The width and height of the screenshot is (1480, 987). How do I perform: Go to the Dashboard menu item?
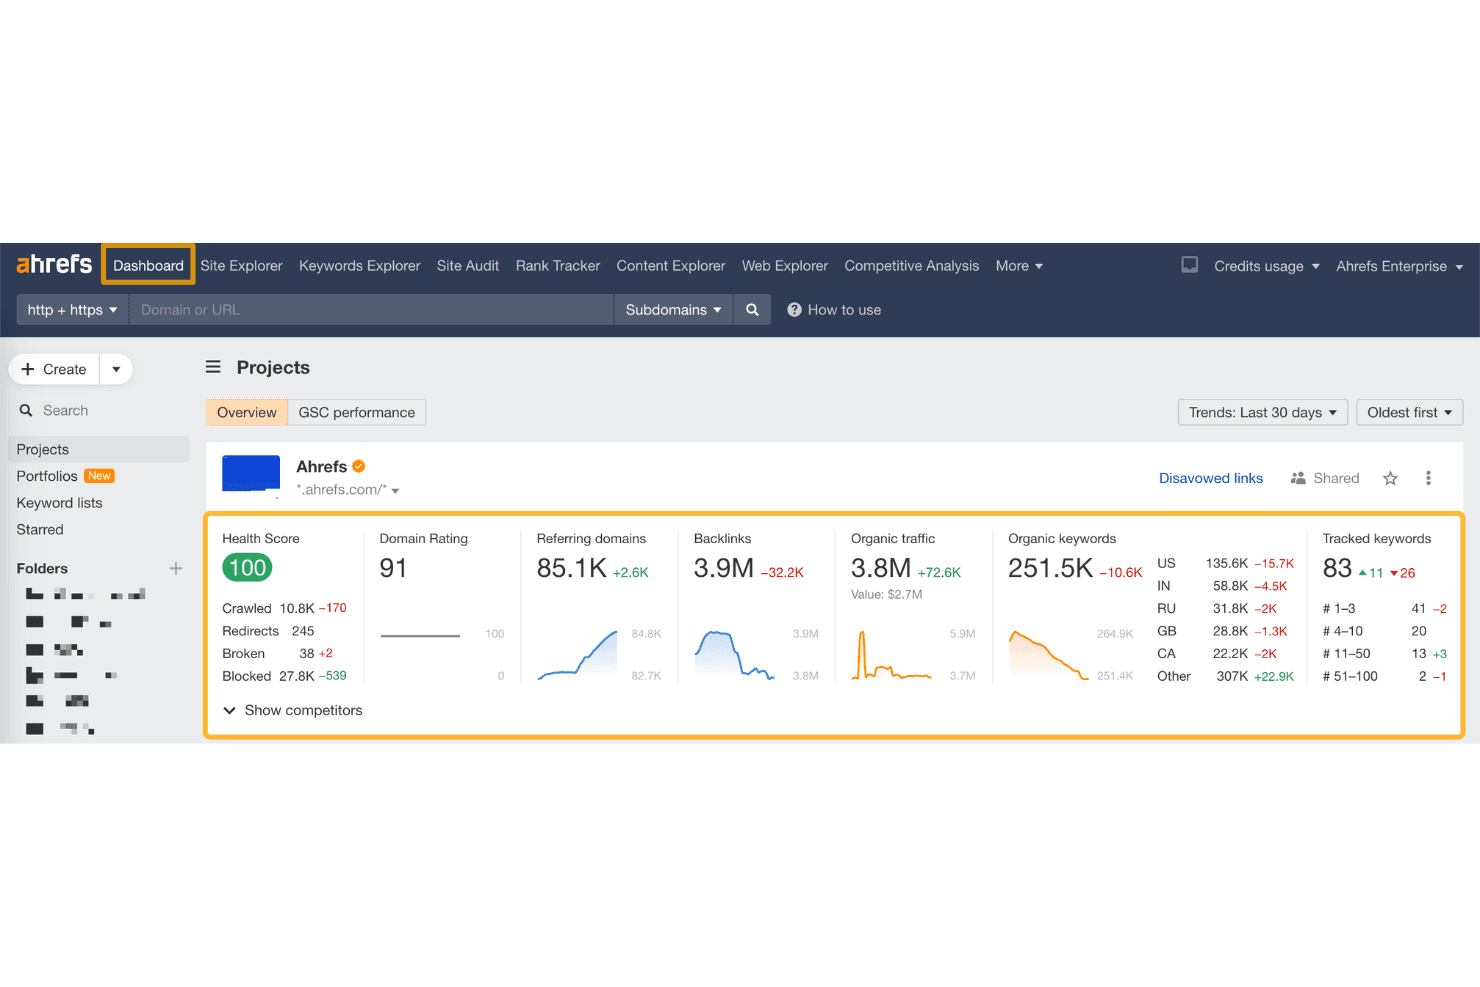pos(148,266)
